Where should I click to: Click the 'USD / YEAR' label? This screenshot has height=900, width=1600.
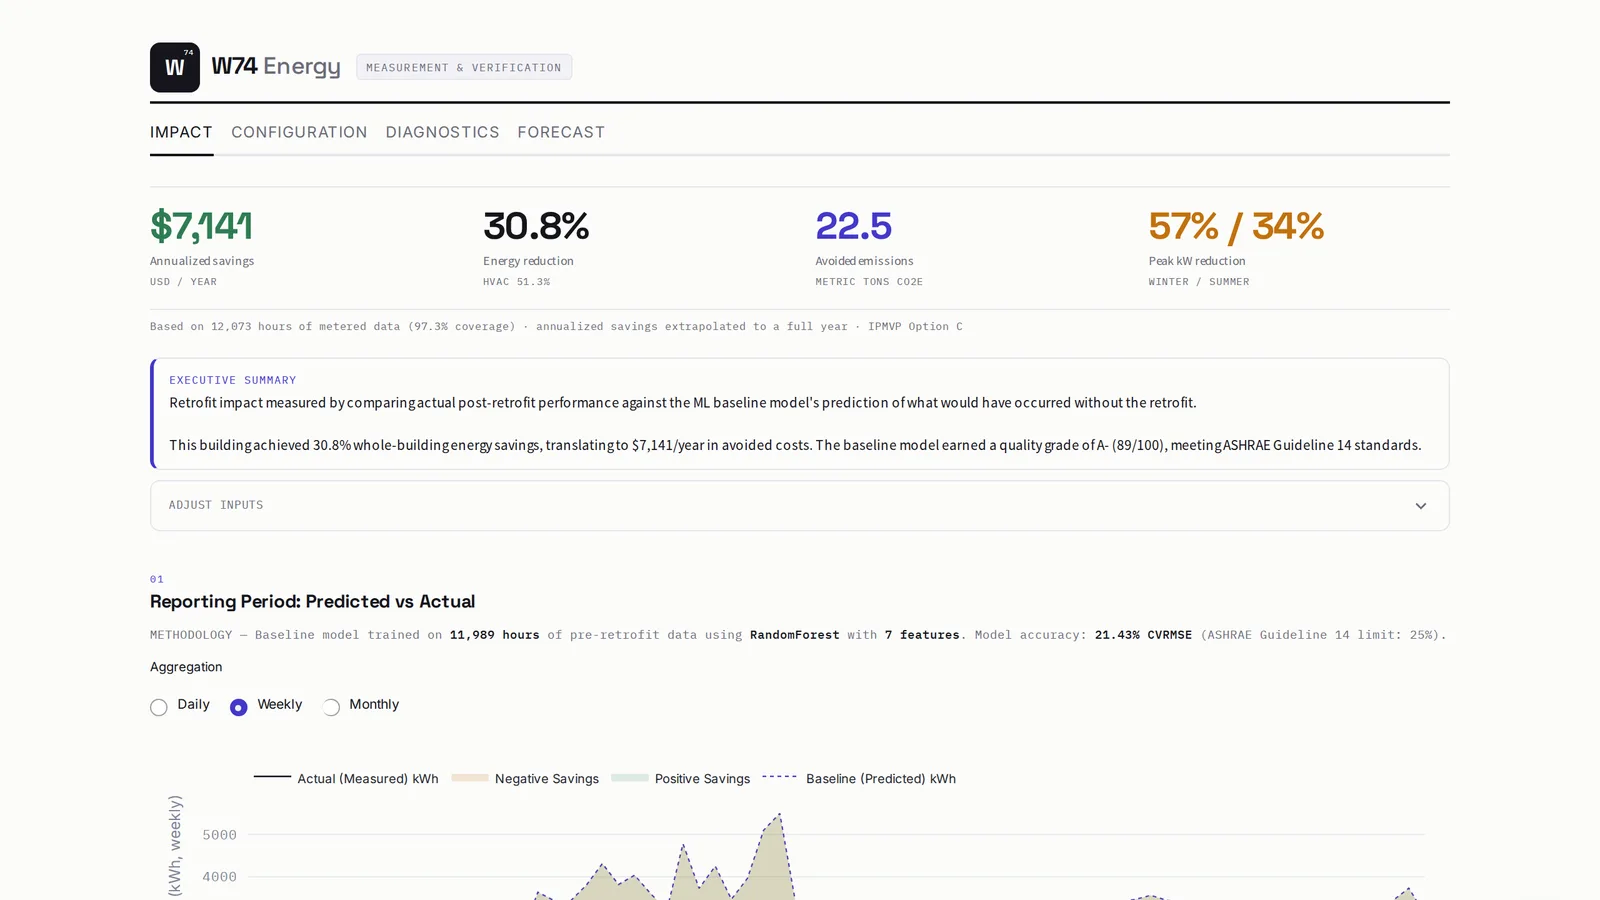183,282
